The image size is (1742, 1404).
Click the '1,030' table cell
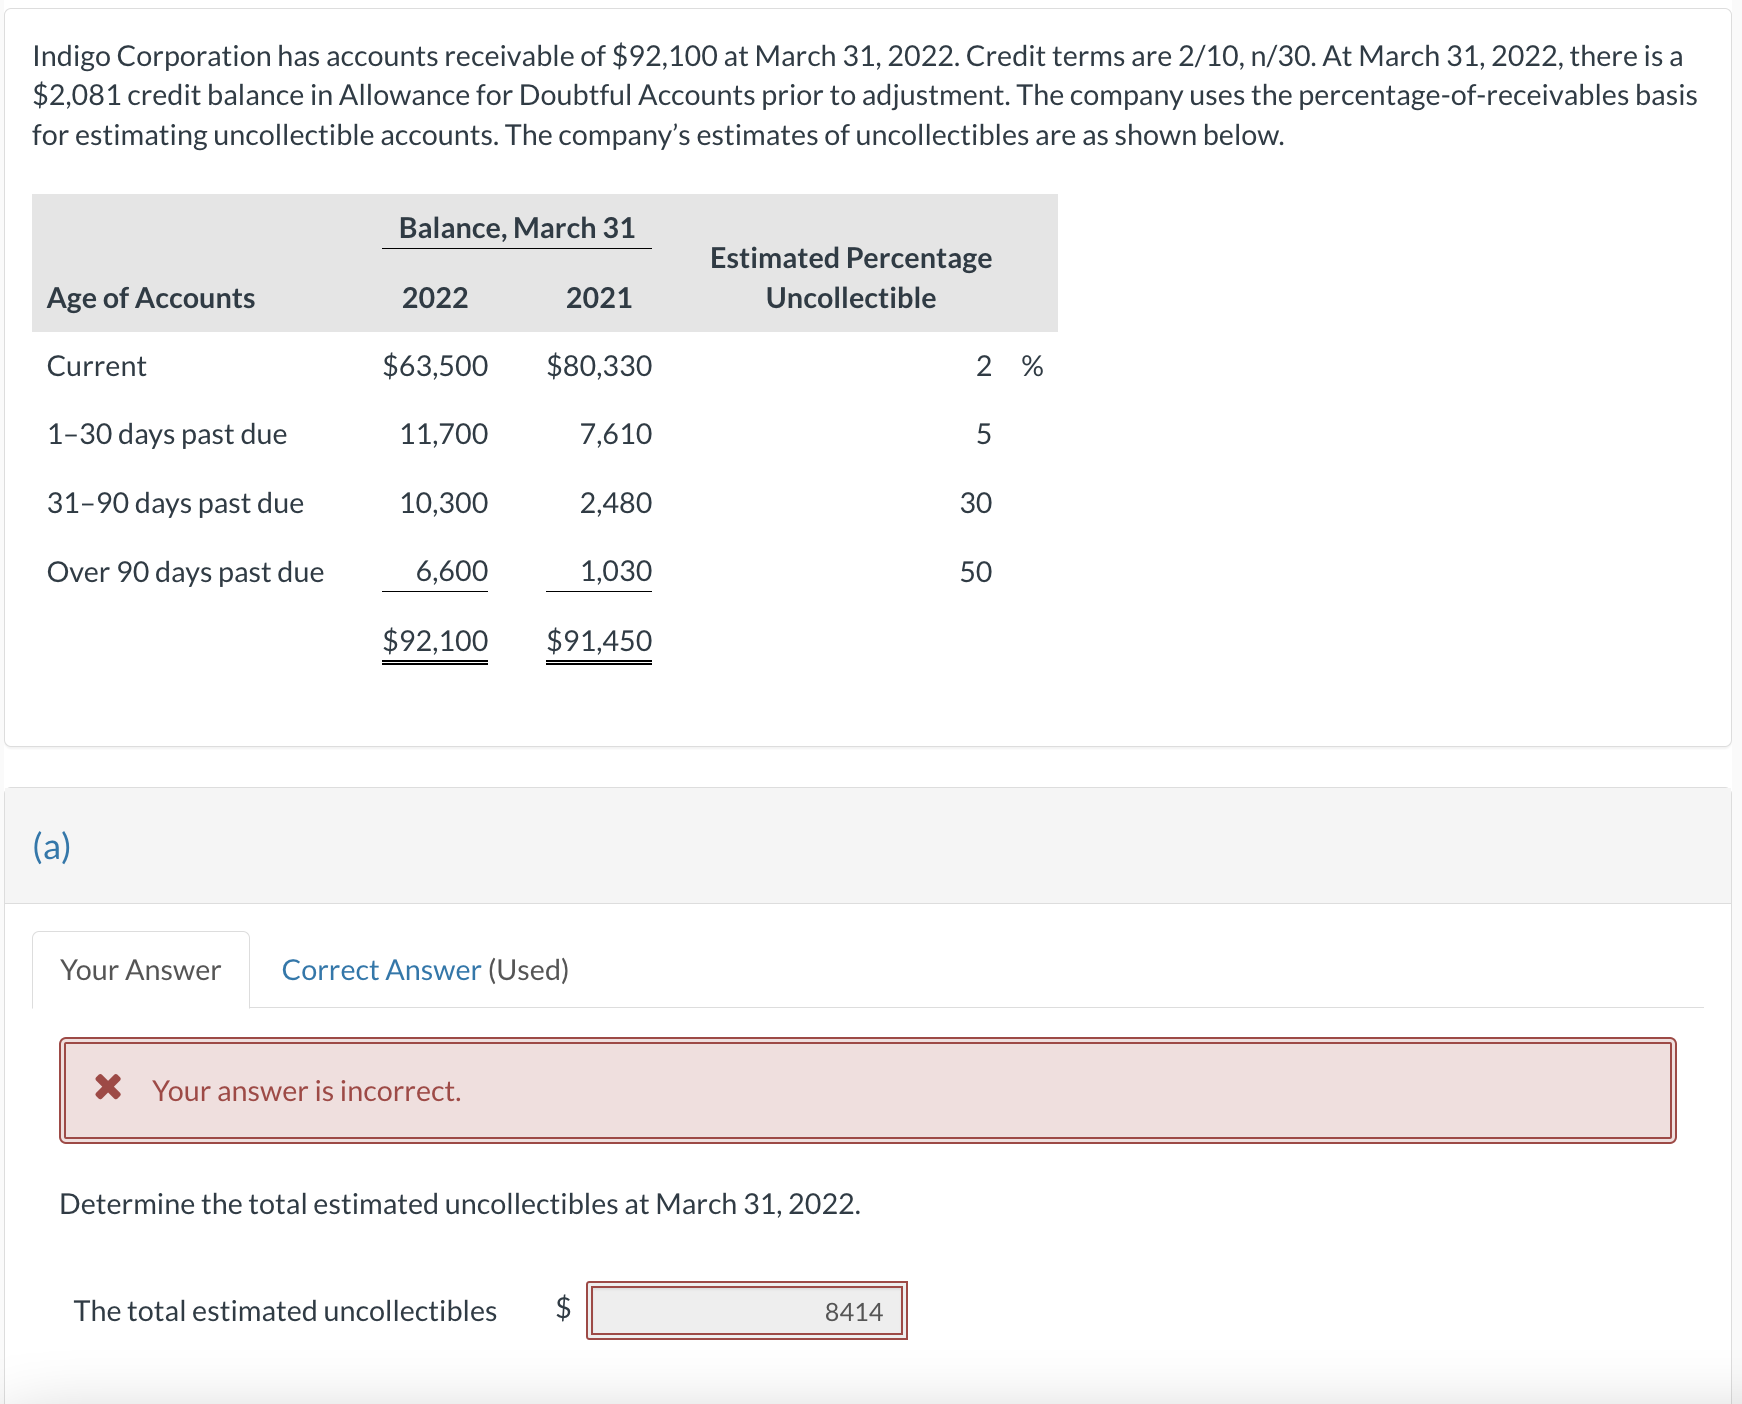[616, 571]
